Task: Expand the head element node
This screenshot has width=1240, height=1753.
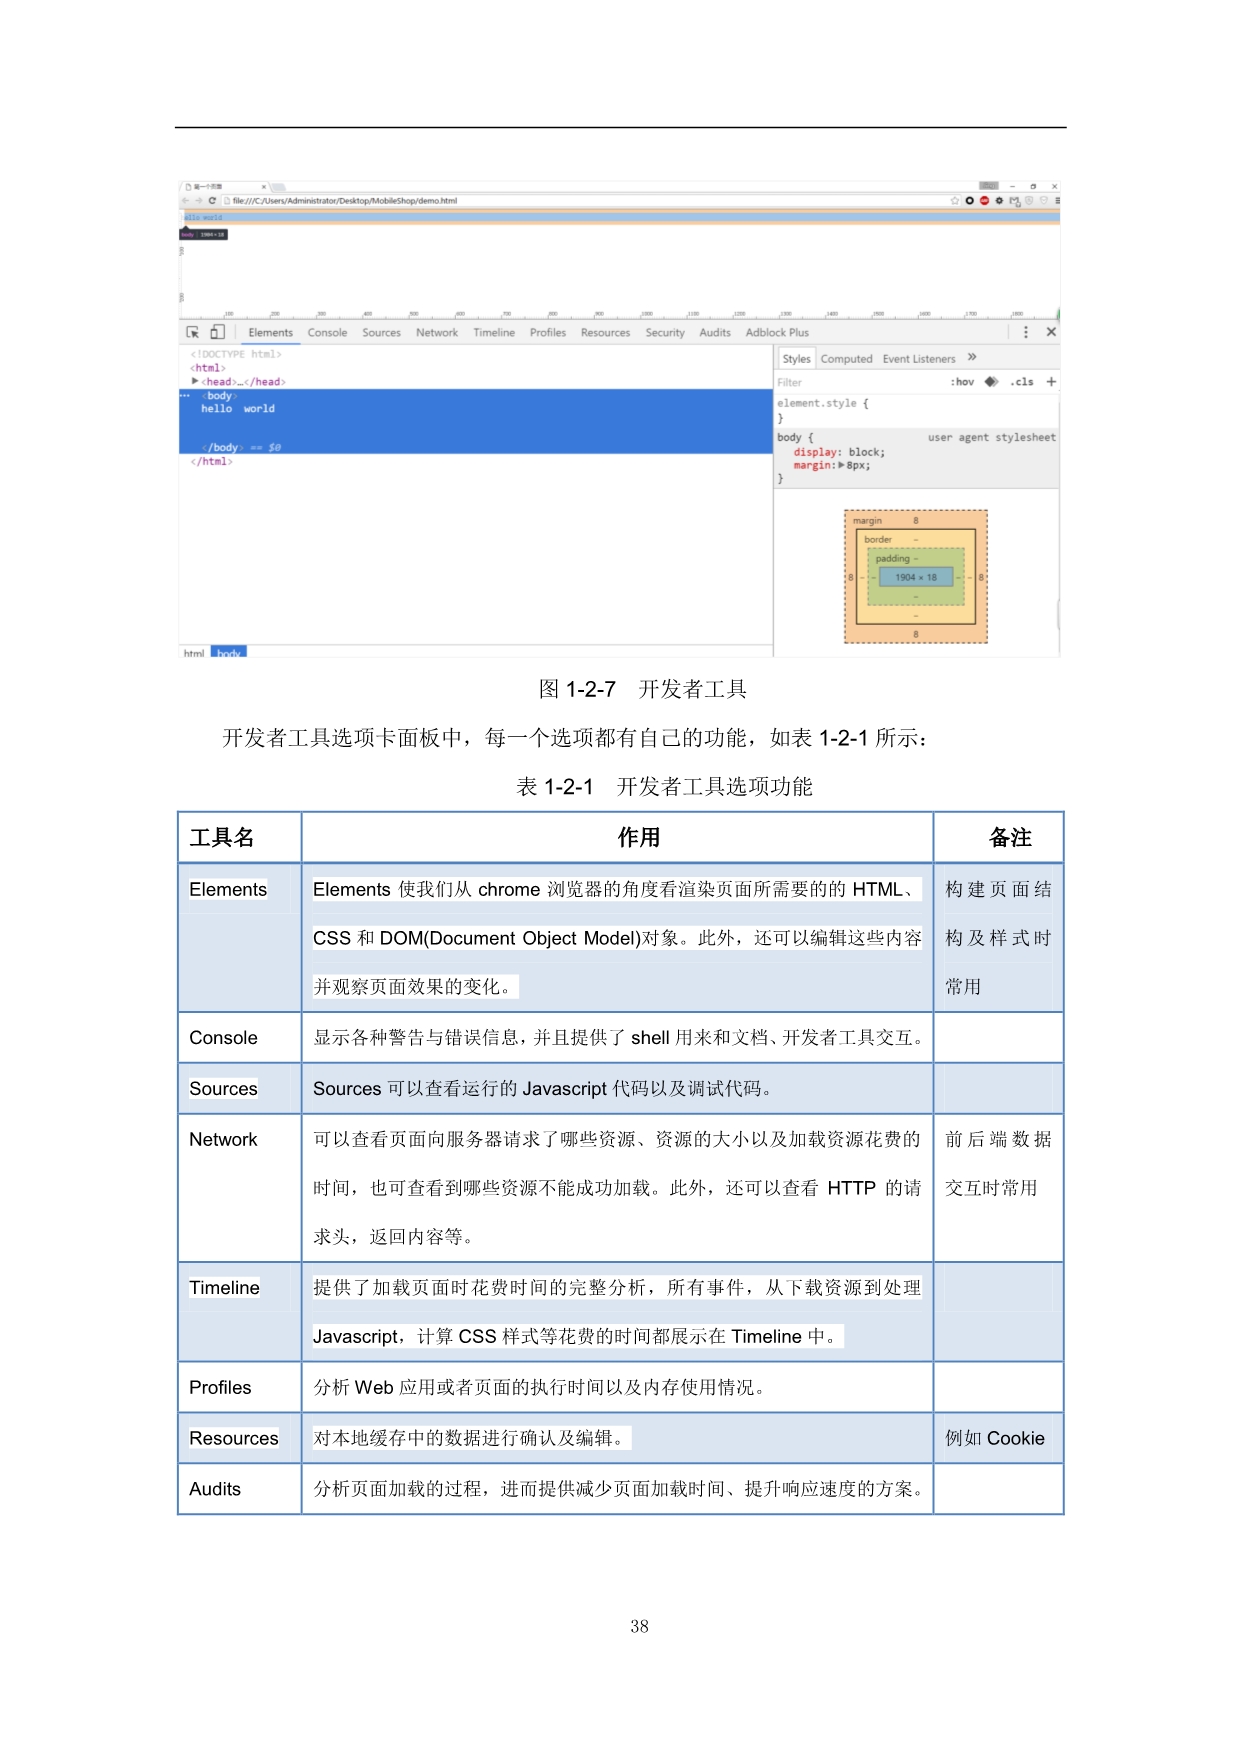Action: tap(194, 382)
